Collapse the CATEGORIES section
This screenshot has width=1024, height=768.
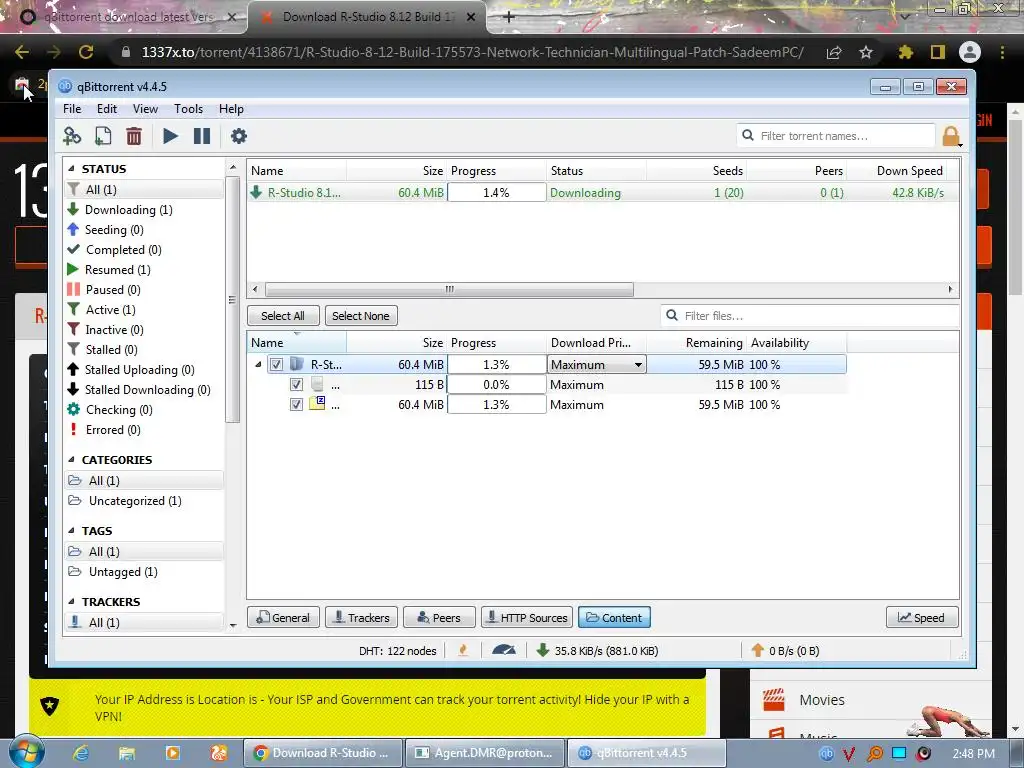point(71,460)
